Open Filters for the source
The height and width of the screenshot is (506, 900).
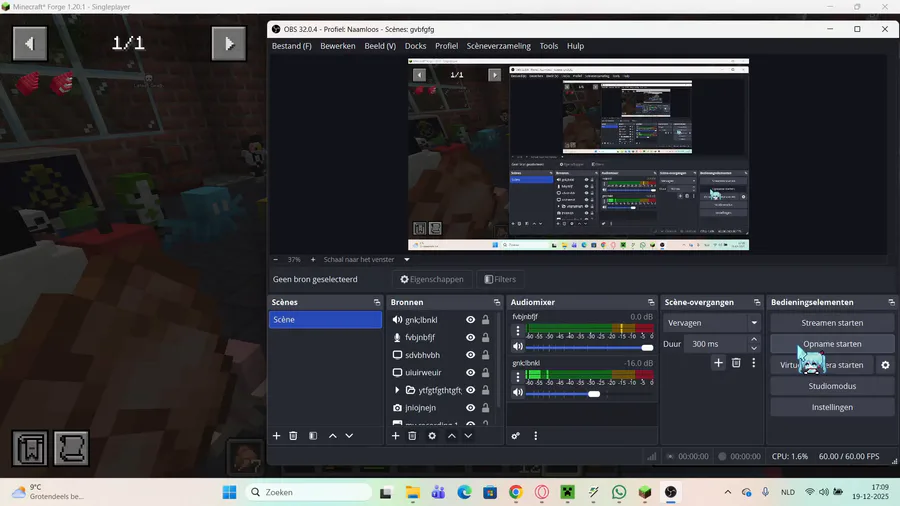[x=501, y=279]
